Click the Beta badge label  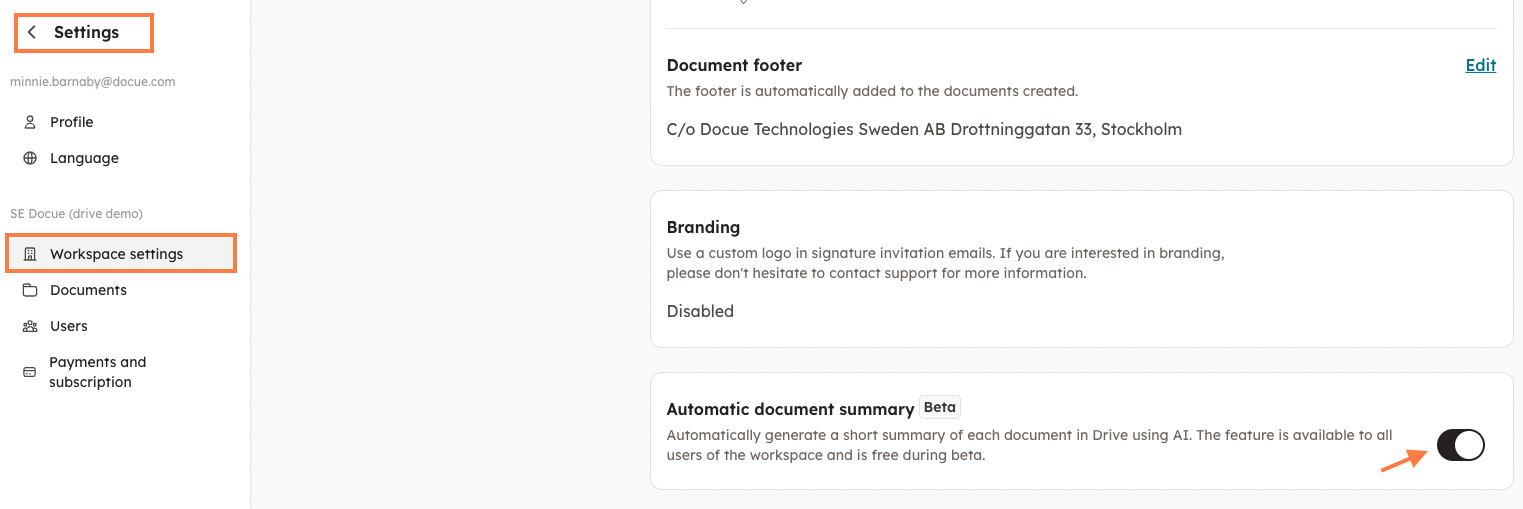click(939, 407)
